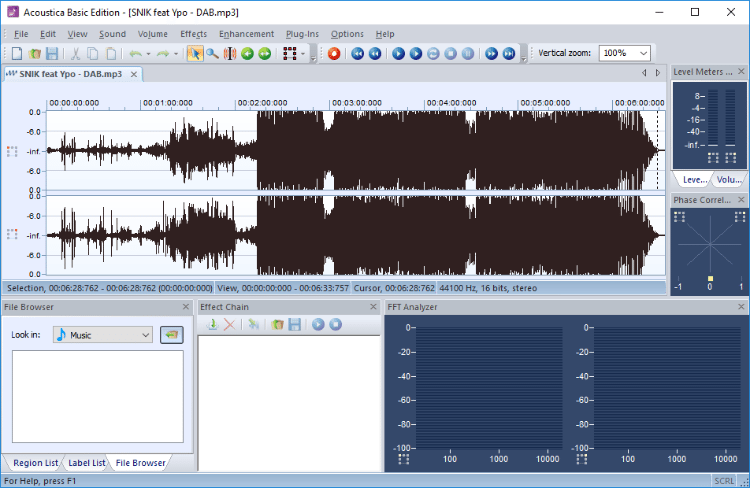Image resolution: width=750 pixels, height=488 pixels.
Task: Switch to the Volu... meter tab
Action: point(728,179)
